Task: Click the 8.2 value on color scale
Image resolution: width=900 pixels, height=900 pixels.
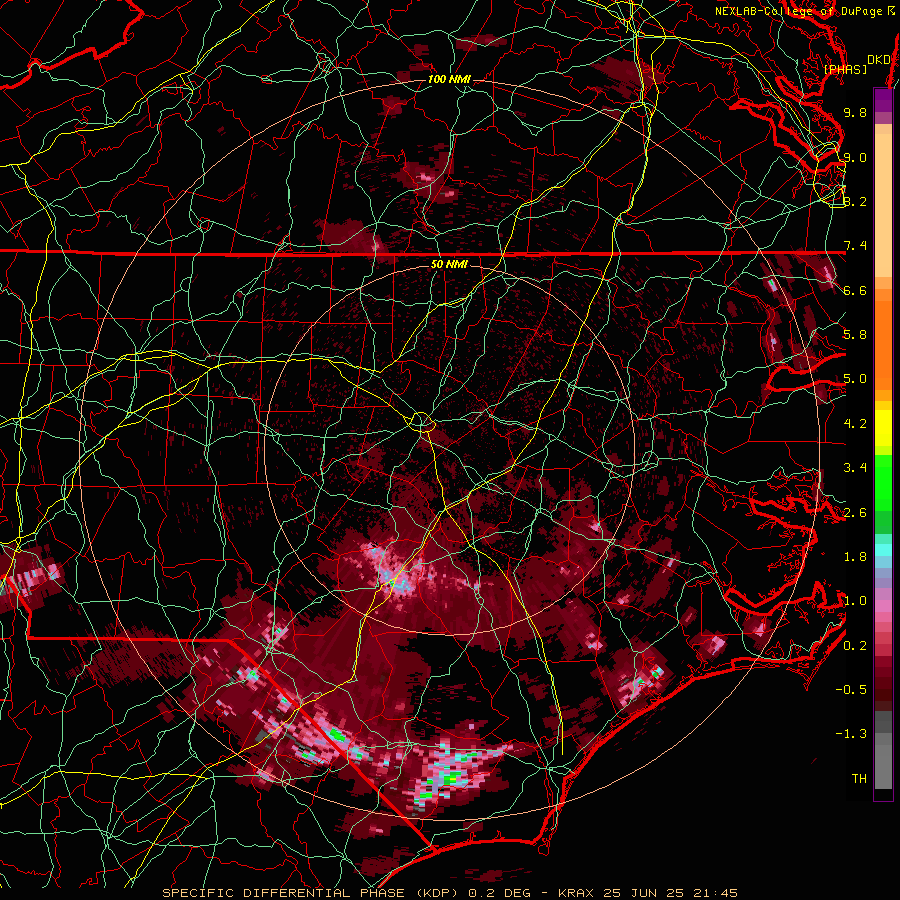Action: pyautogui.click(x=855, y=201)
